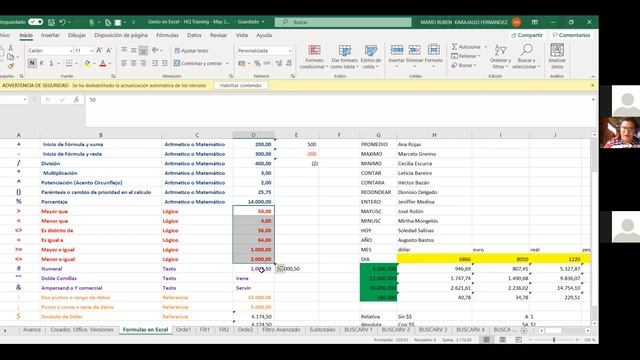Click Combinar y centrar button
Screen dimensions: 640x360
198,63
